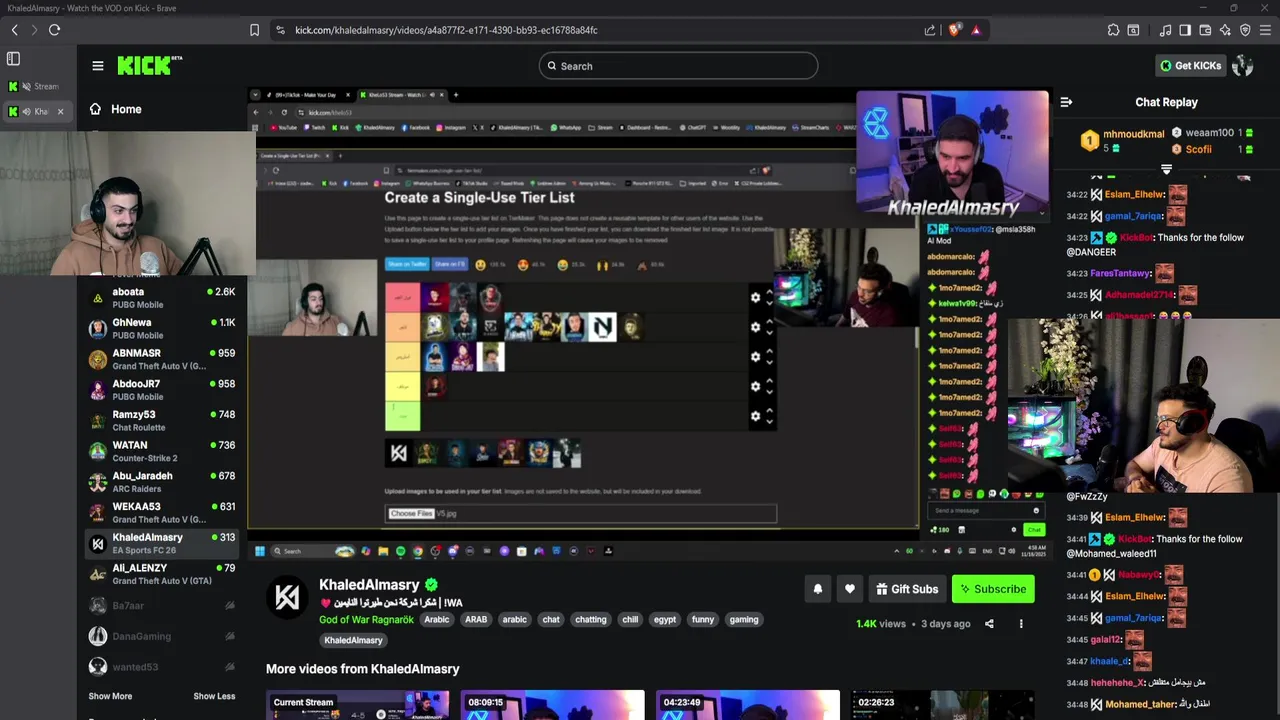
Task: Open Ramzy53 channel in sidebar
Action: click(161, 421)
